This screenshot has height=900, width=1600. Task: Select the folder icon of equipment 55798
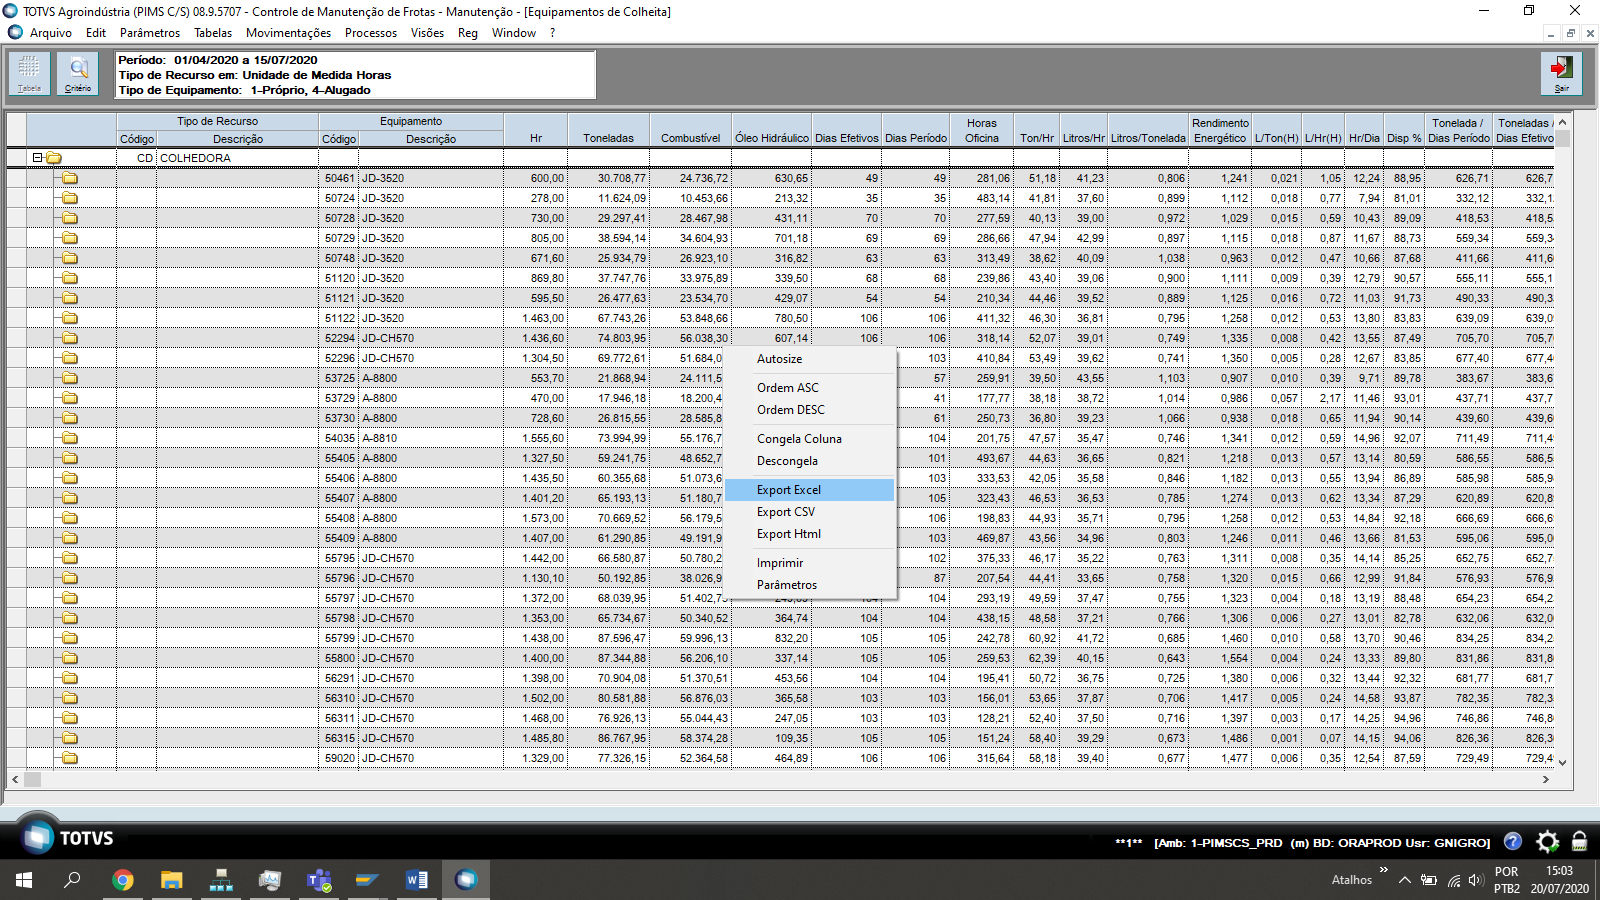click(70, 618)
